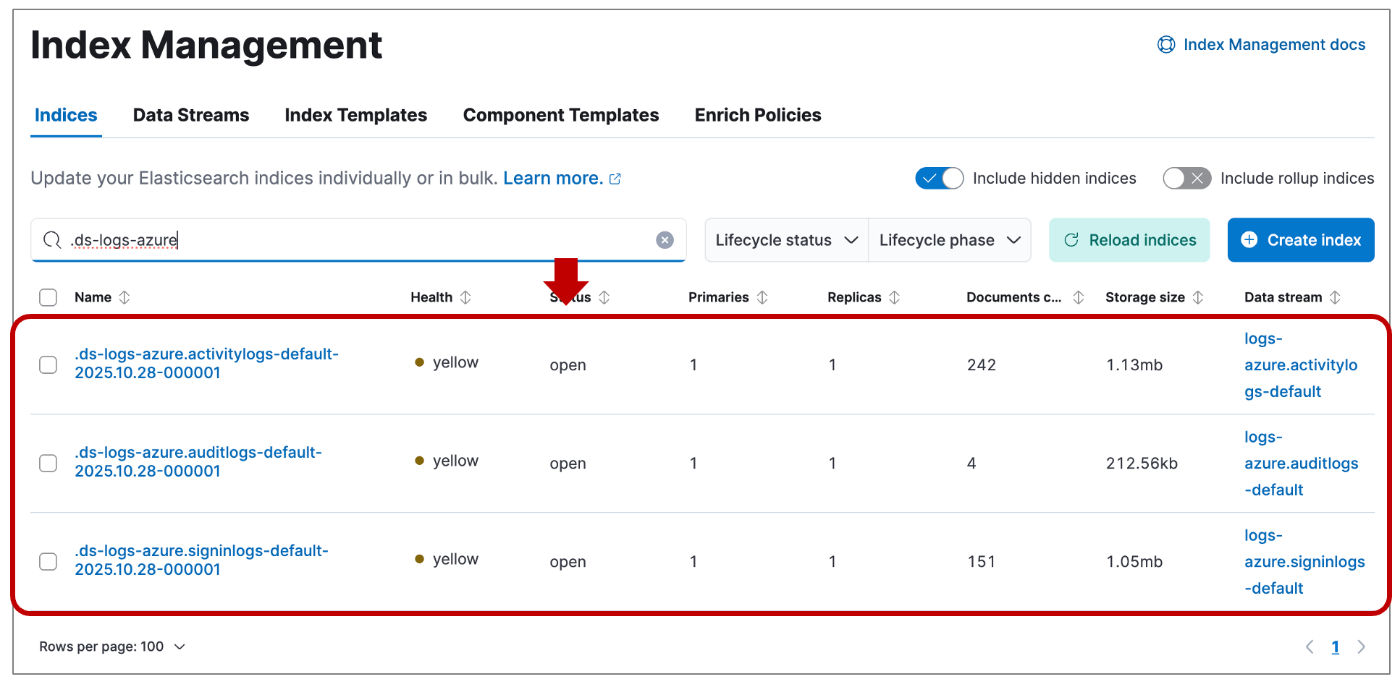Click the Storage size sort icon

(x=1198, y=297)
